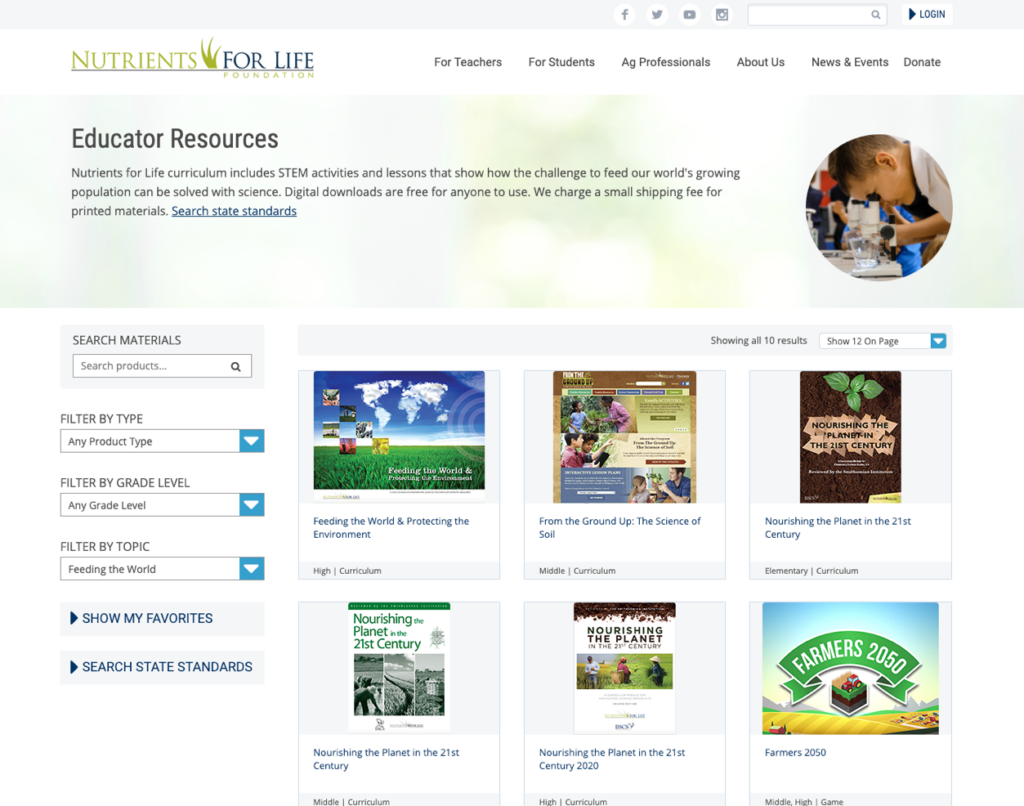The width and height of the screenshot is (1024, 806).
Task: Click the 'Elementary | Curriculum' label
Action: [x=811, y=571]
